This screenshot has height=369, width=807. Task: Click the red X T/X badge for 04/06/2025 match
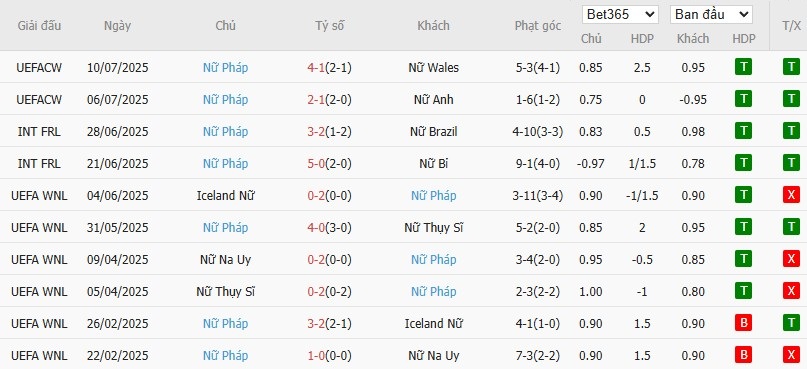(x=791, y=195)
